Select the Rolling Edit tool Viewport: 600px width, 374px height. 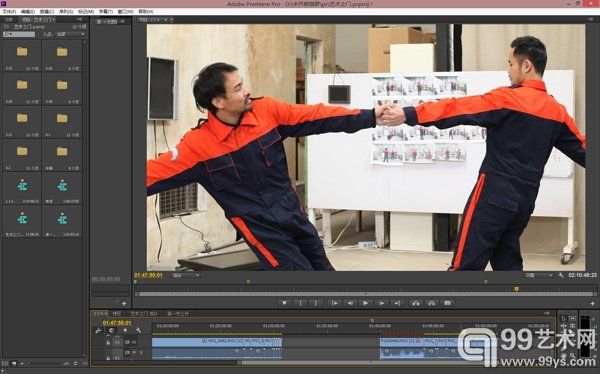572,326
